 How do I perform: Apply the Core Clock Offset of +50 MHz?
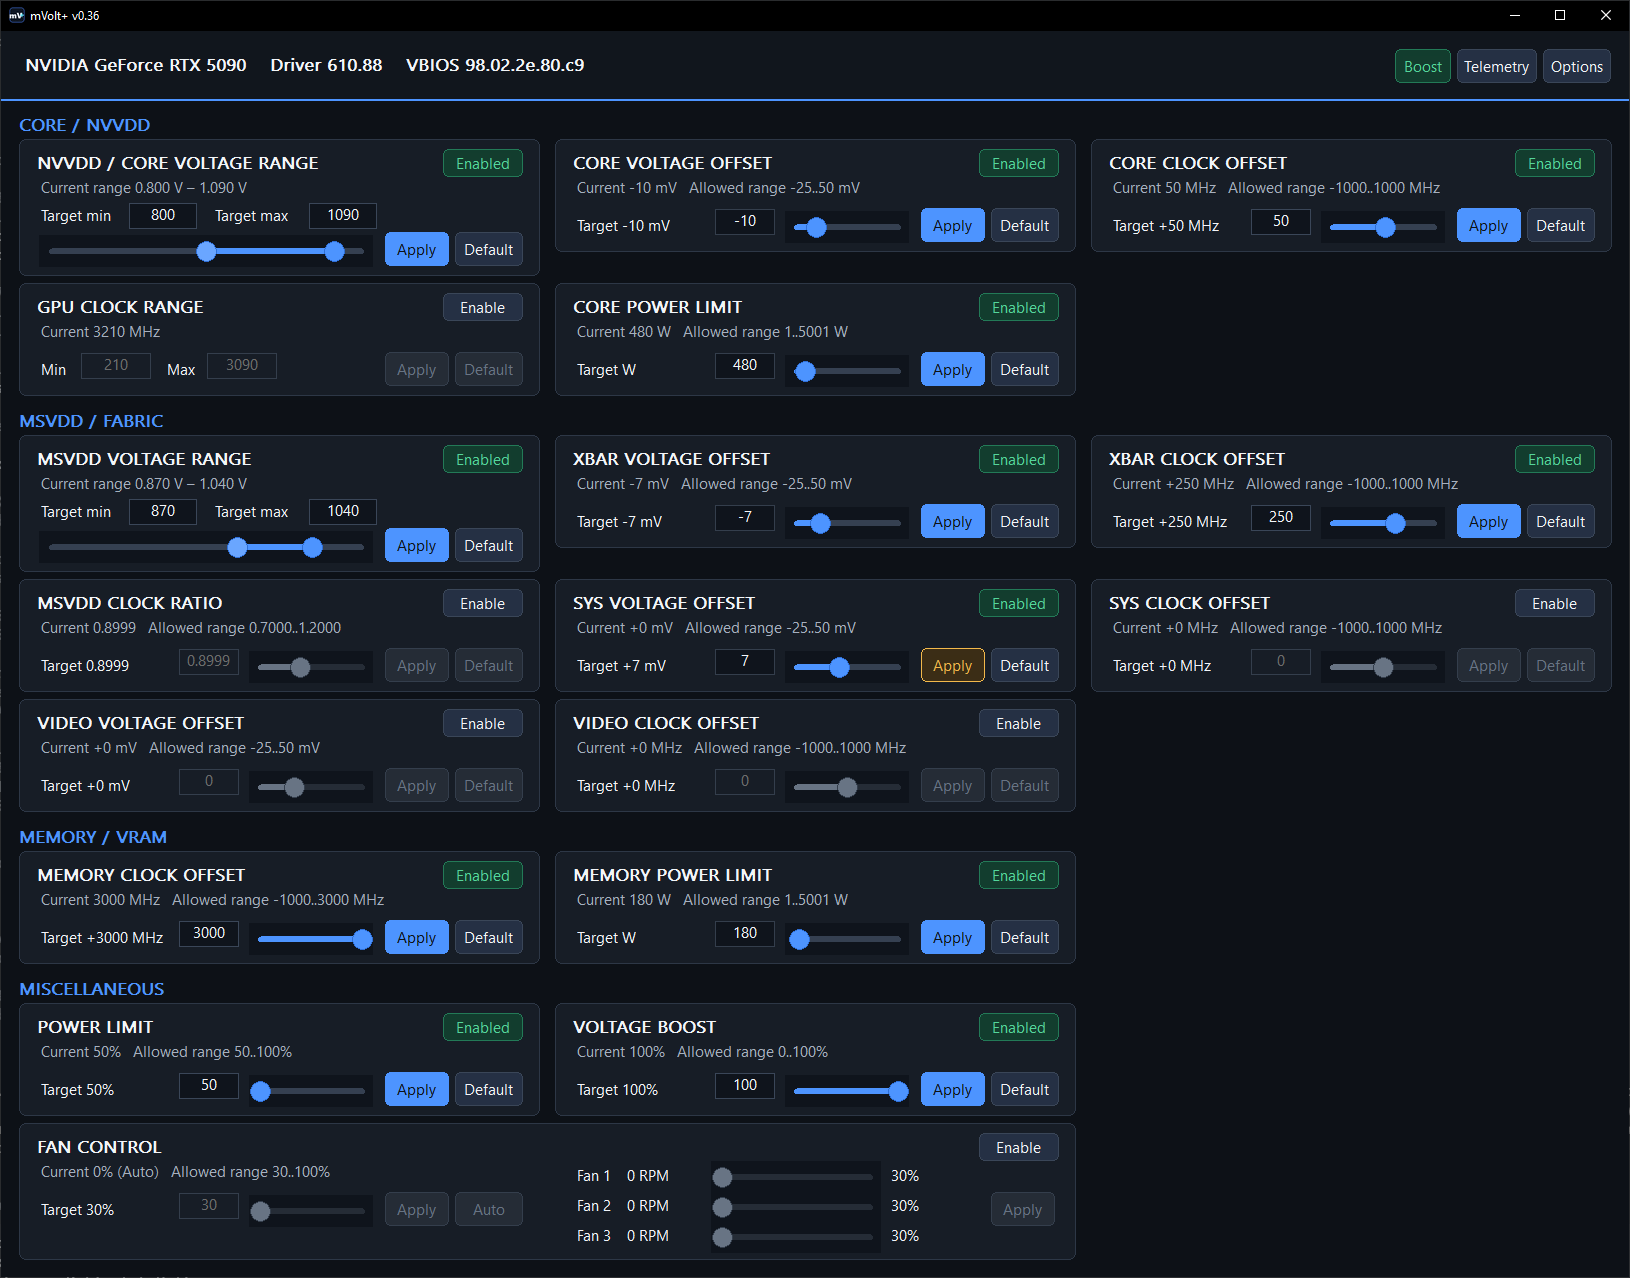[1488, 226]
